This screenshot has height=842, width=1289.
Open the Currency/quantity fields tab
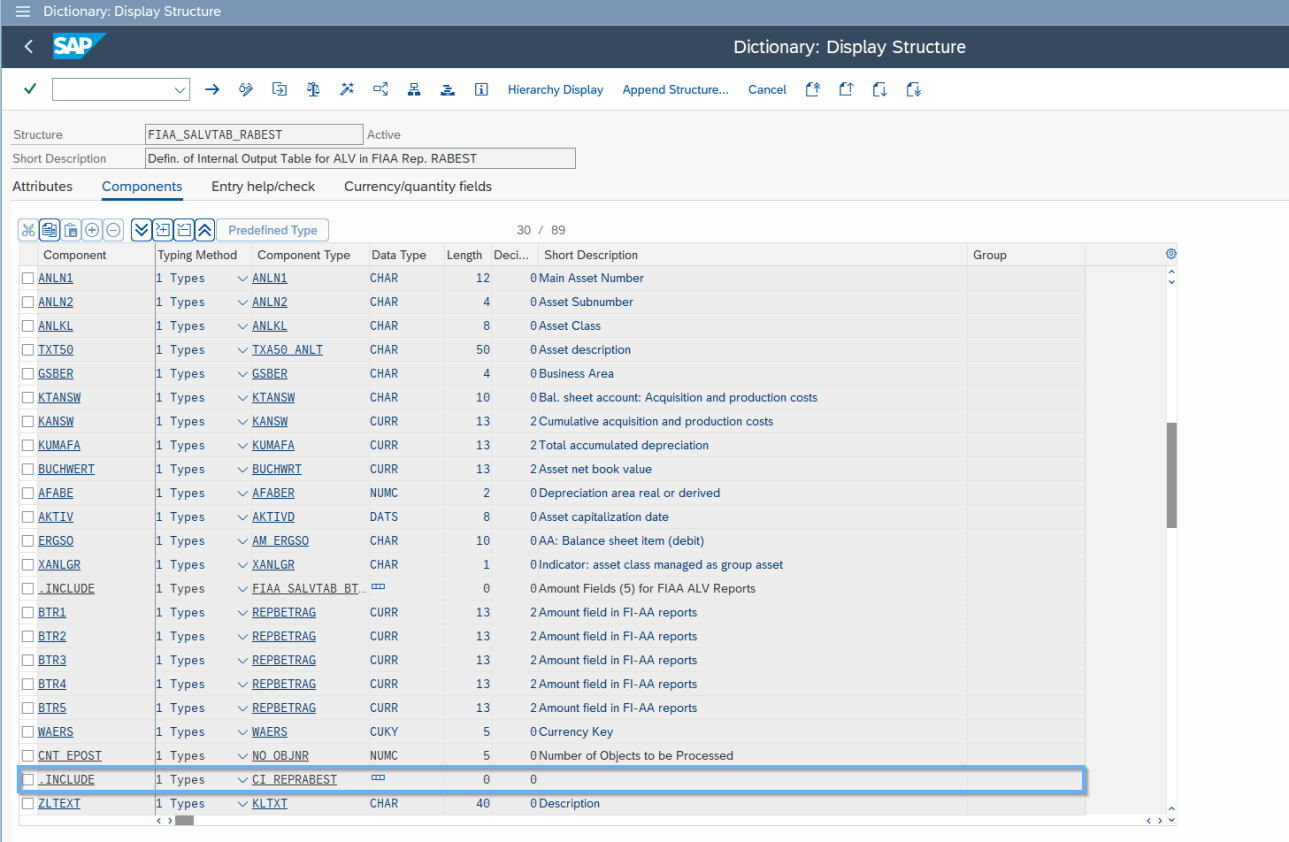417,186
